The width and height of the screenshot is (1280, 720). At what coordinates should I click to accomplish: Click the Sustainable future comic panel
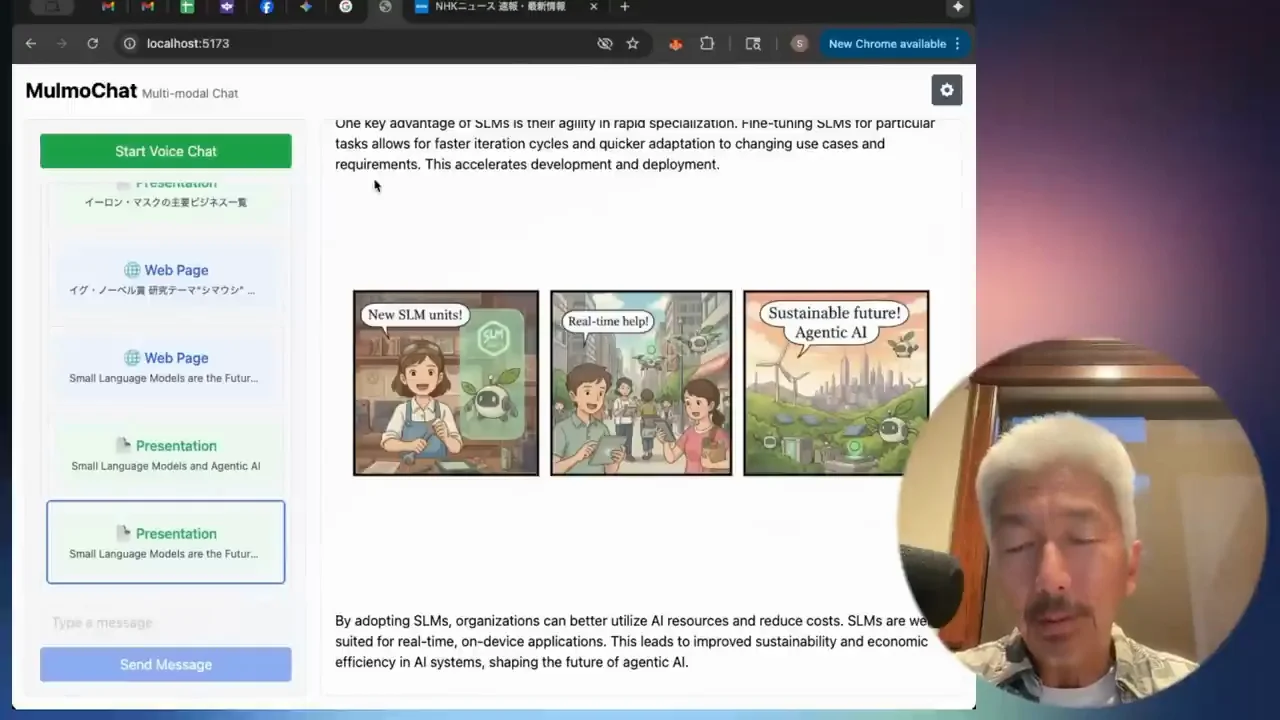[x=836, y=383]
